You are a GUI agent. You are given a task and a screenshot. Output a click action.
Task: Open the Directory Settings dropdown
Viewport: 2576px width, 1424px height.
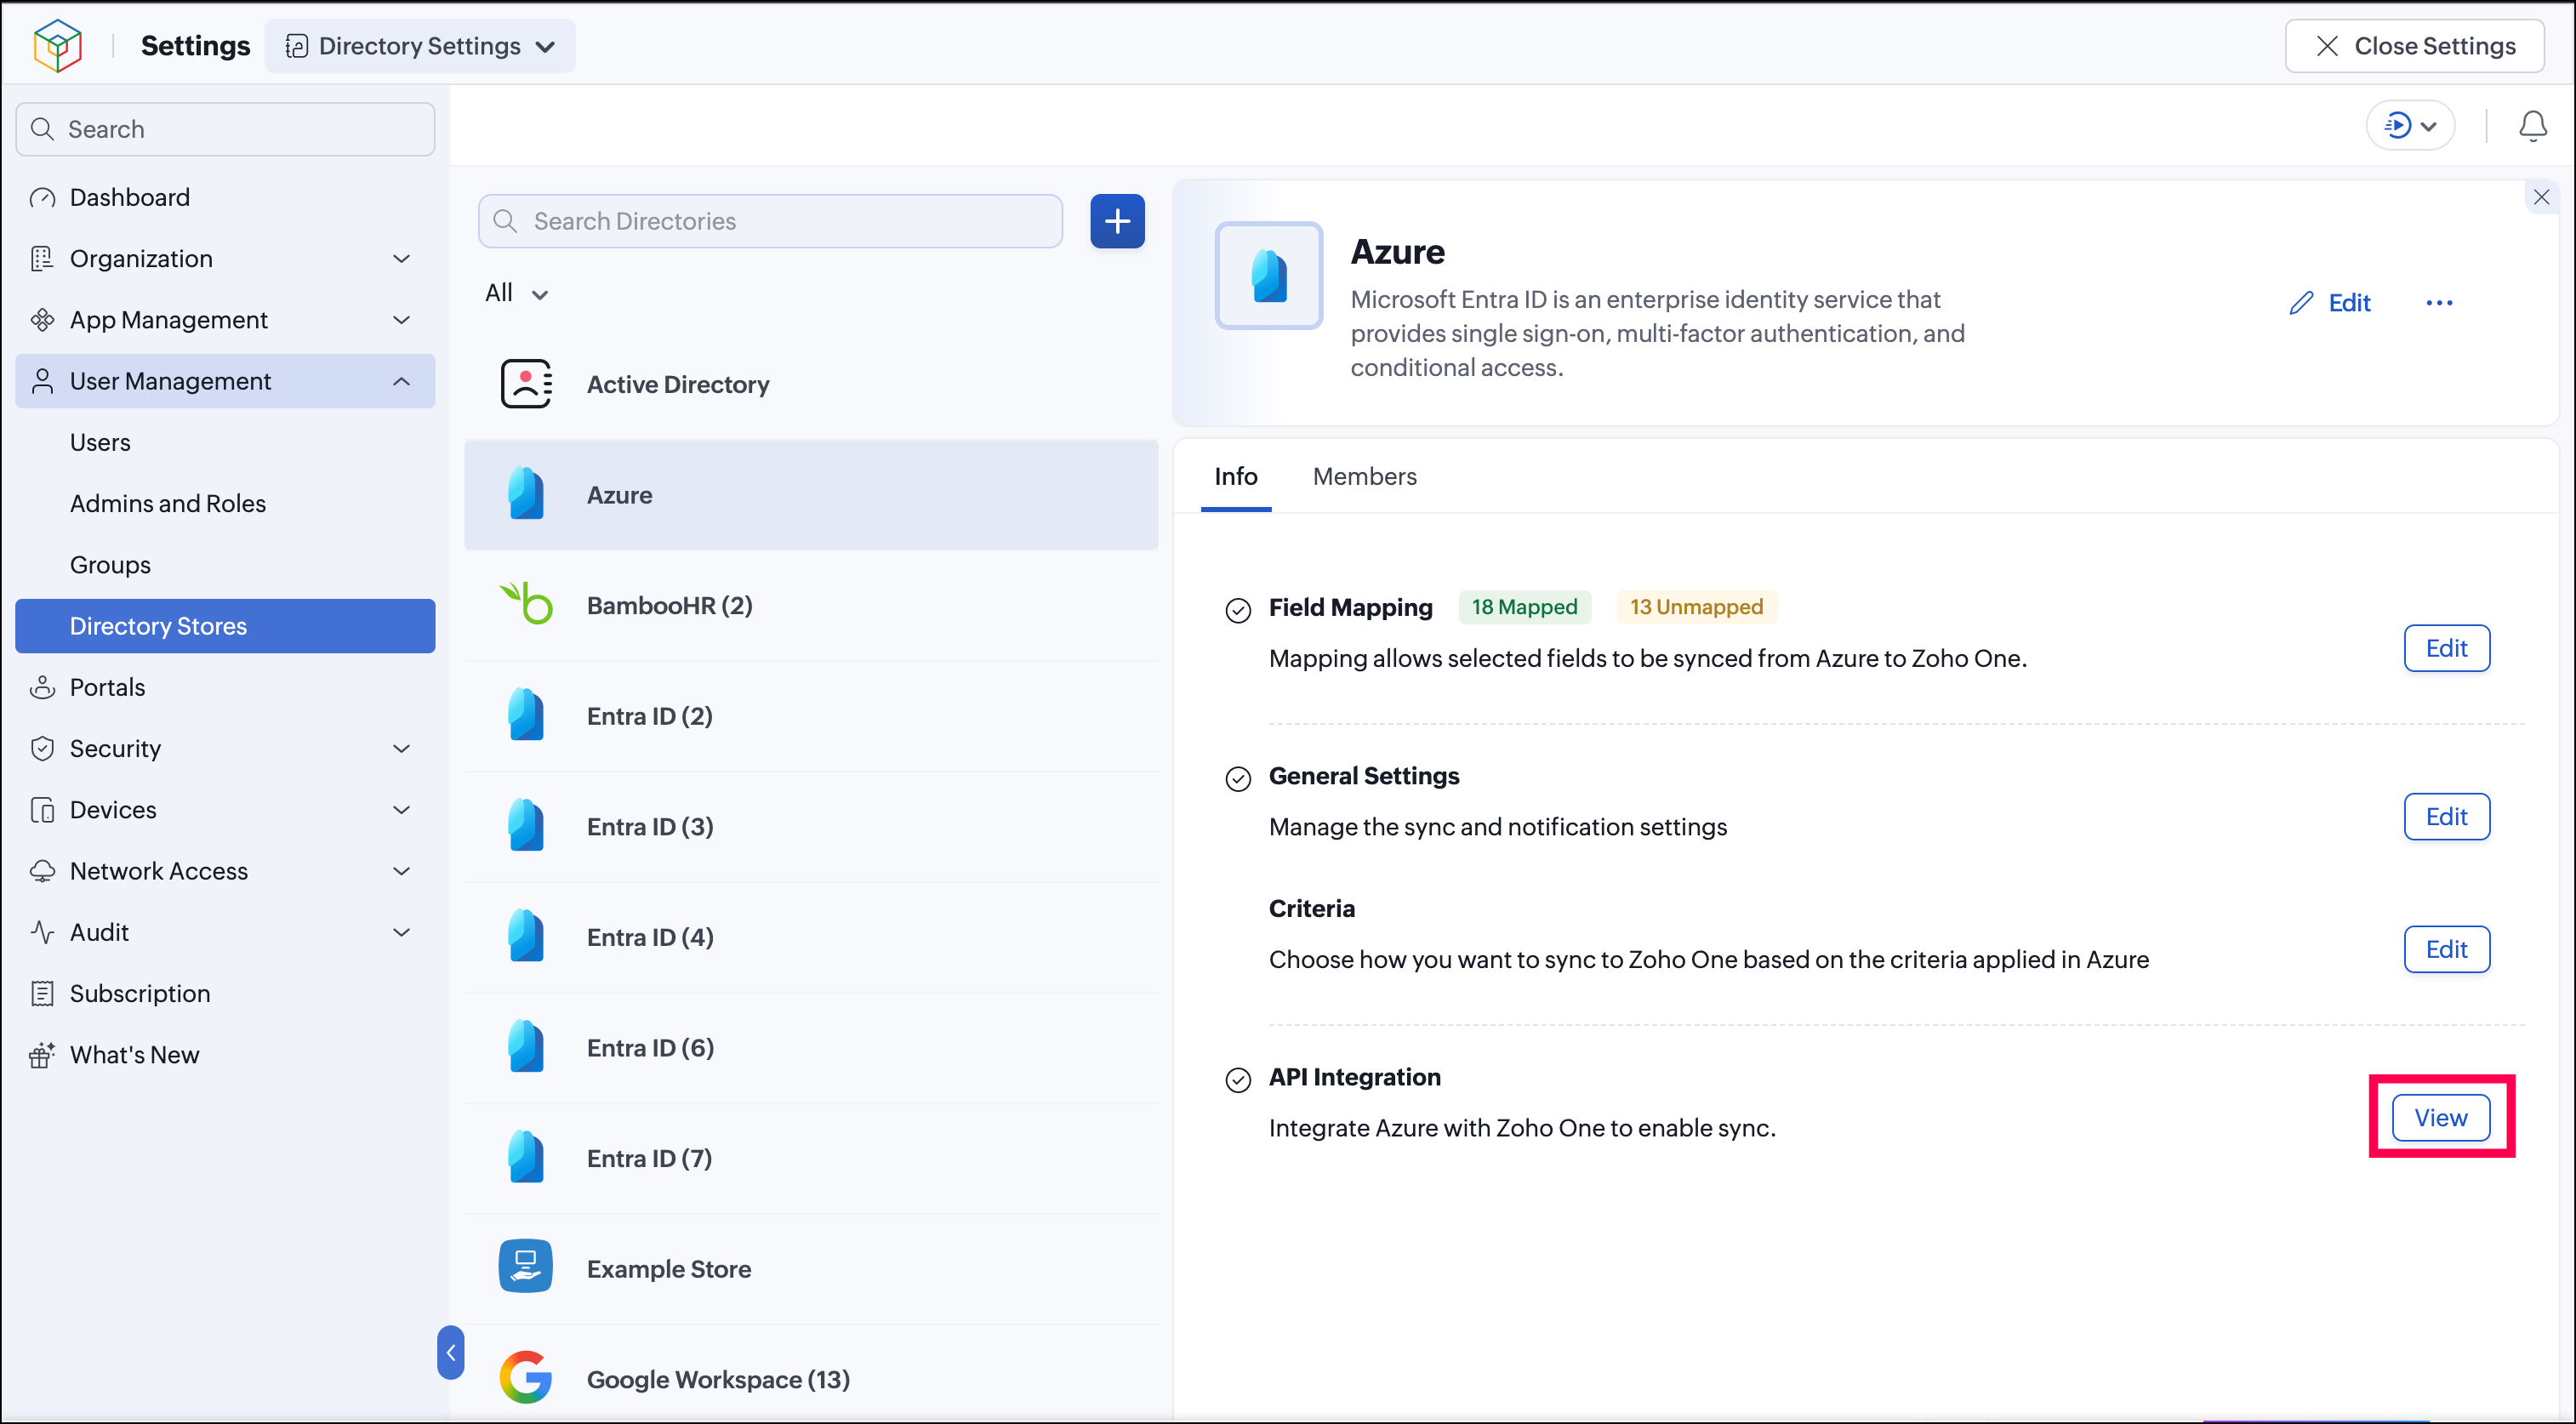420,46
